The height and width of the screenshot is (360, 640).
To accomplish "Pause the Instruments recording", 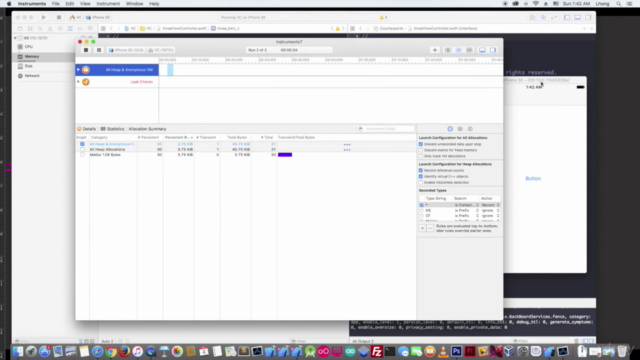I will click(99, 50).
